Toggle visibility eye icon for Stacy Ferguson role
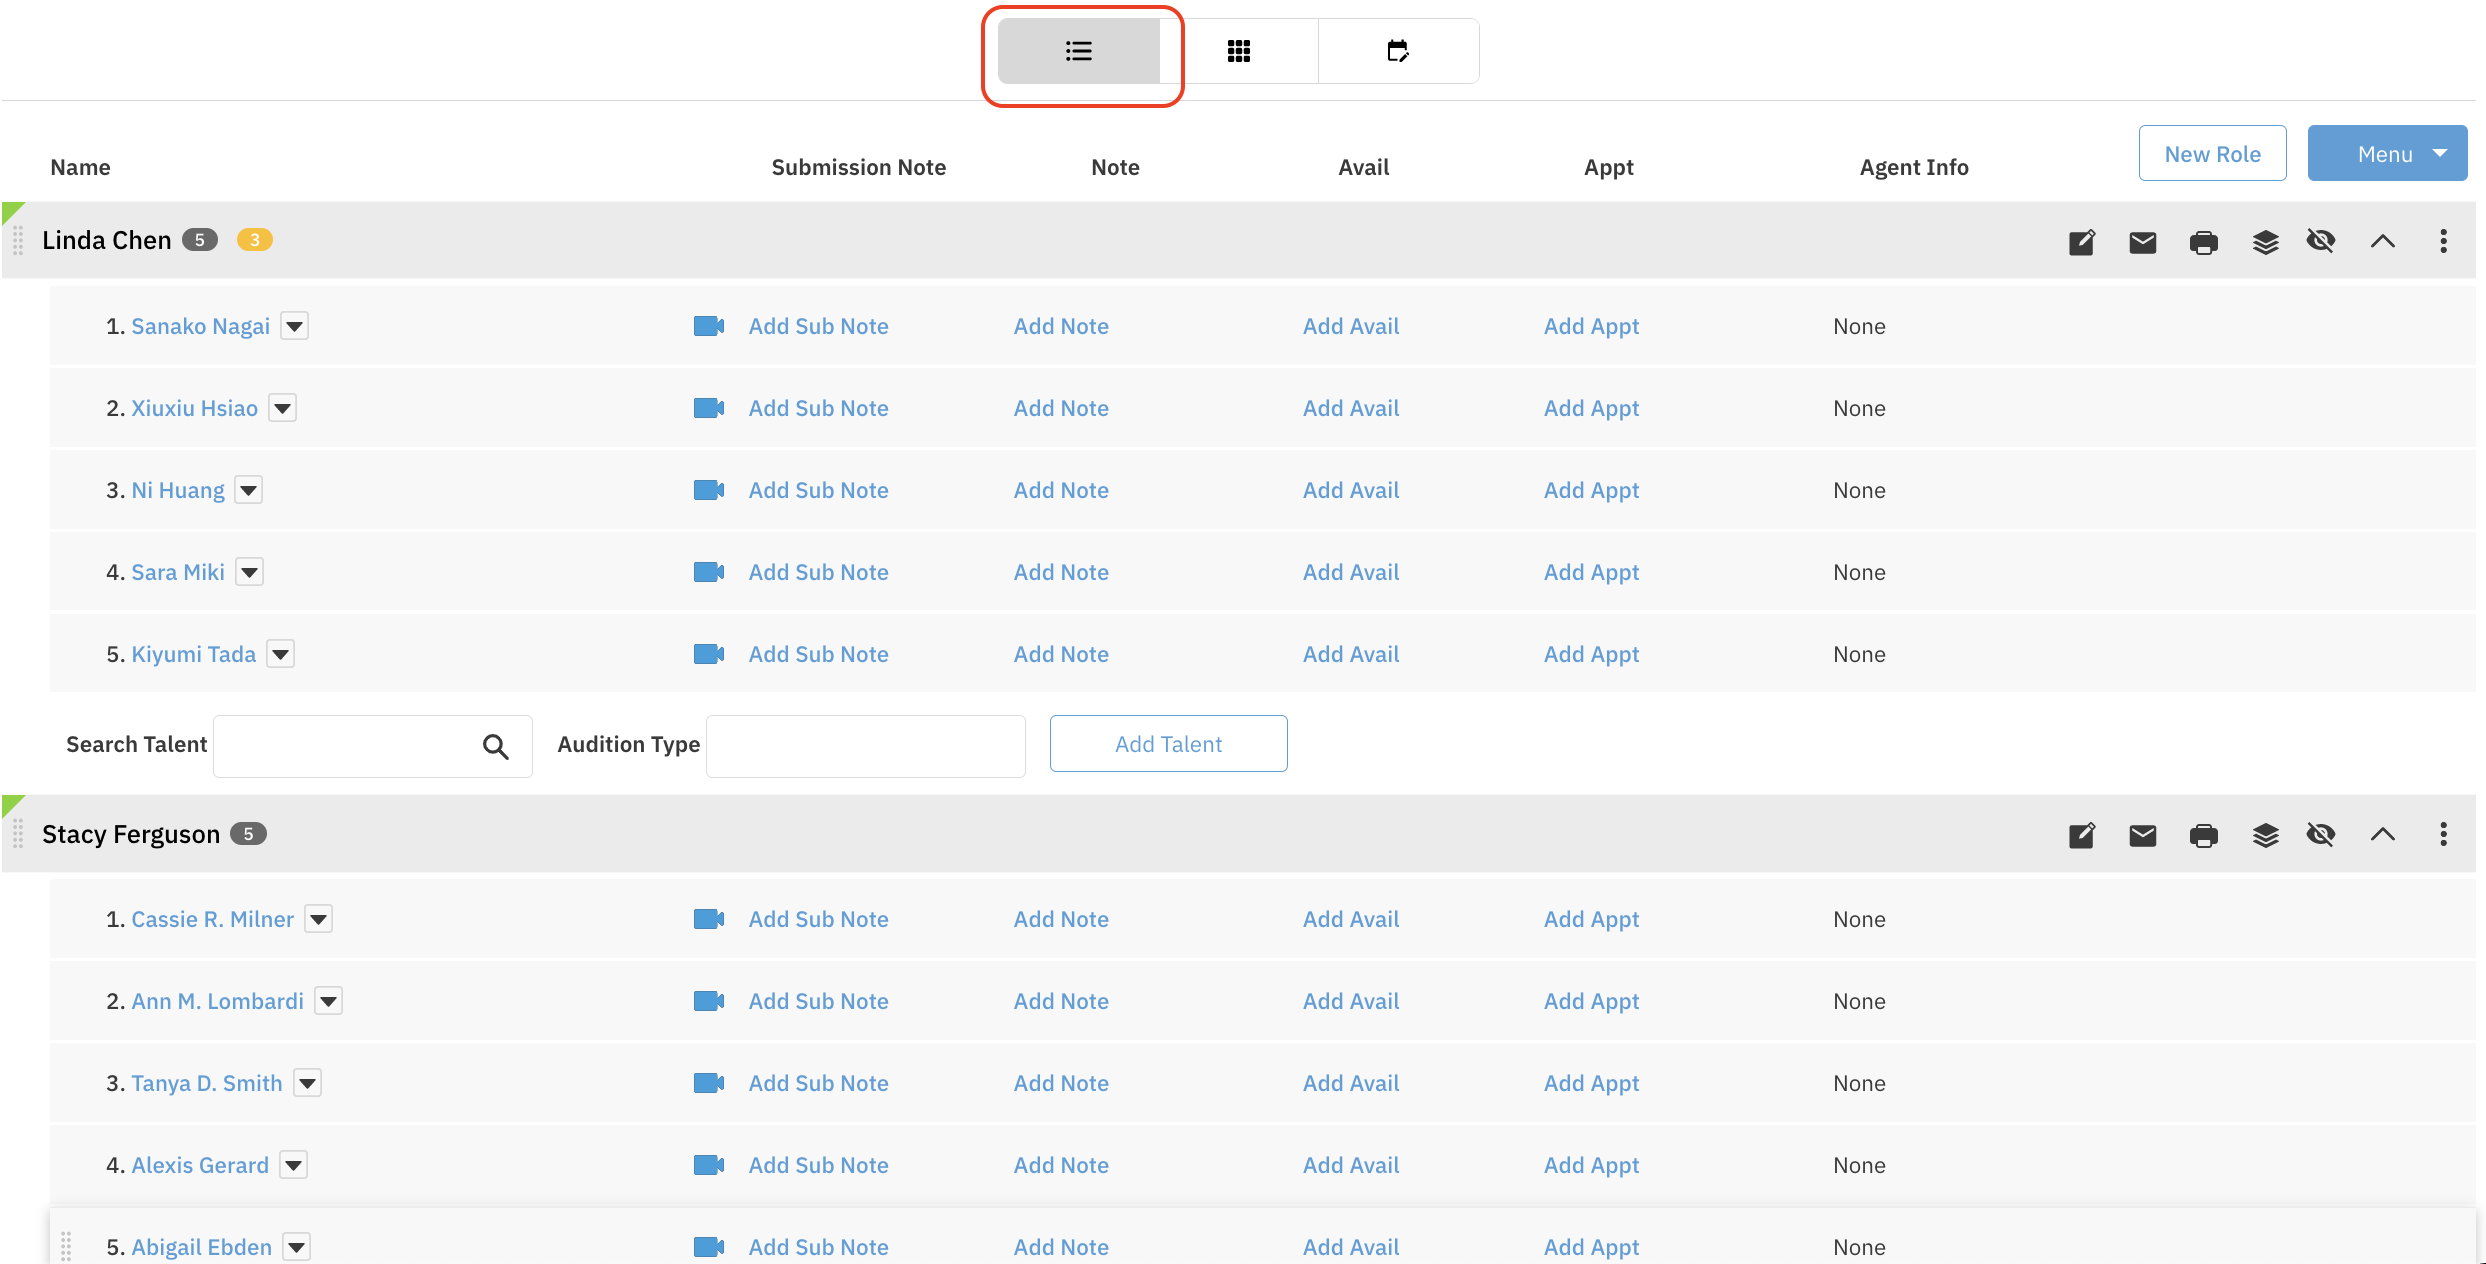Viewport: 2486px width, 1264px height. pos(2321,835)
